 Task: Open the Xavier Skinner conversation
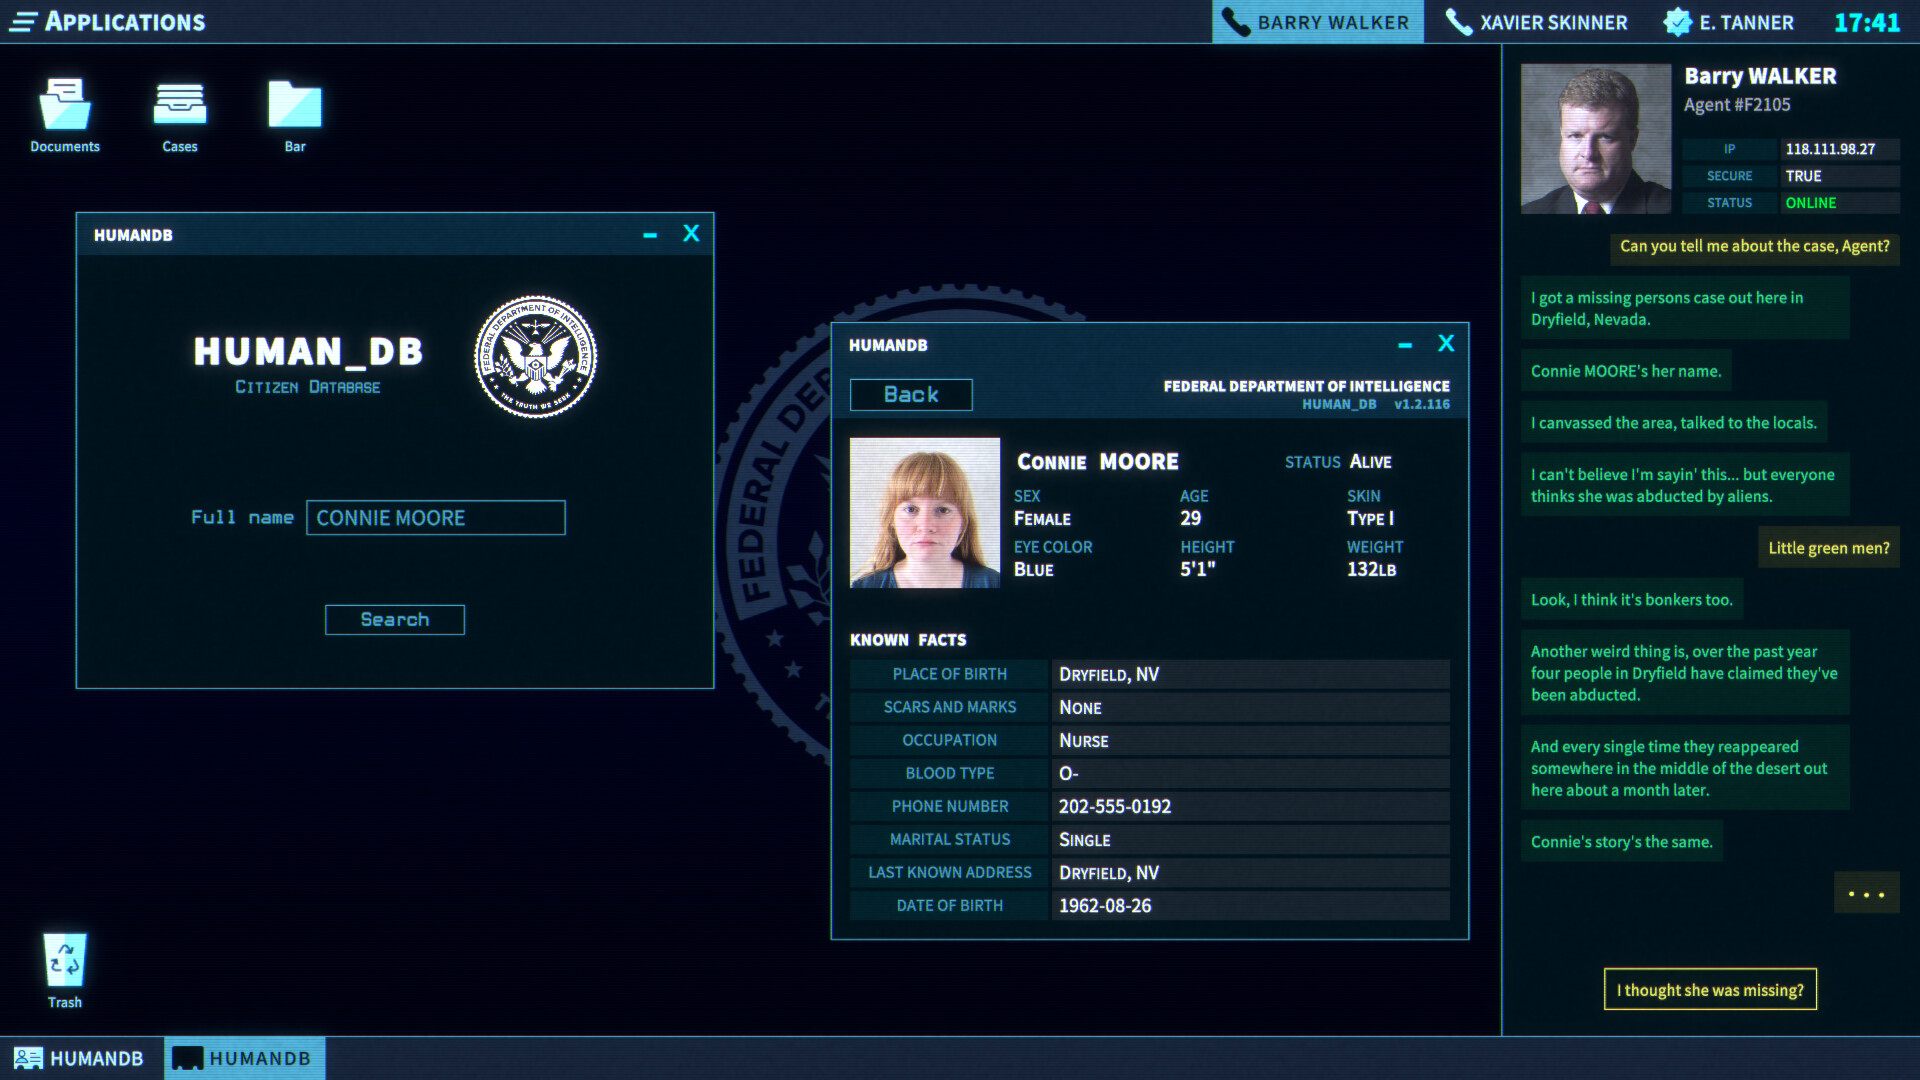click(1536, 22)
